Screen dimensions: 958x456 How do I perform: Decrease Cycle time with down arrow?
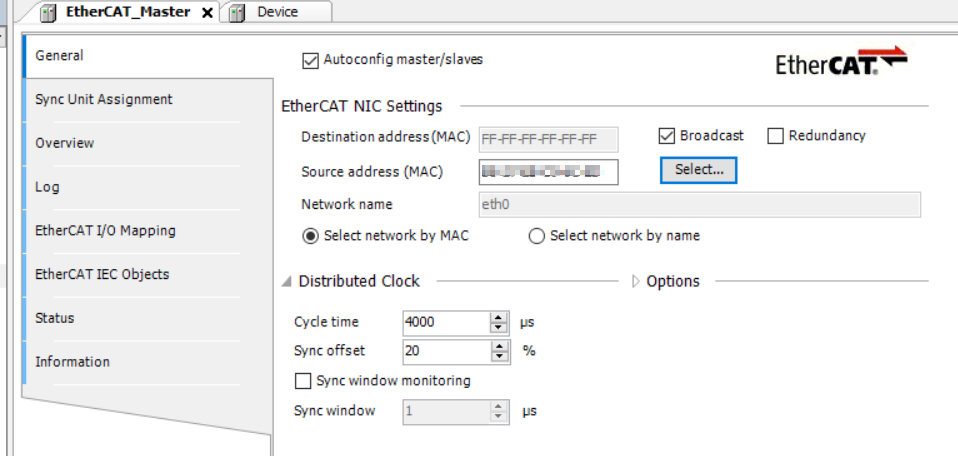pyautogui.click(x=500, y=328)
